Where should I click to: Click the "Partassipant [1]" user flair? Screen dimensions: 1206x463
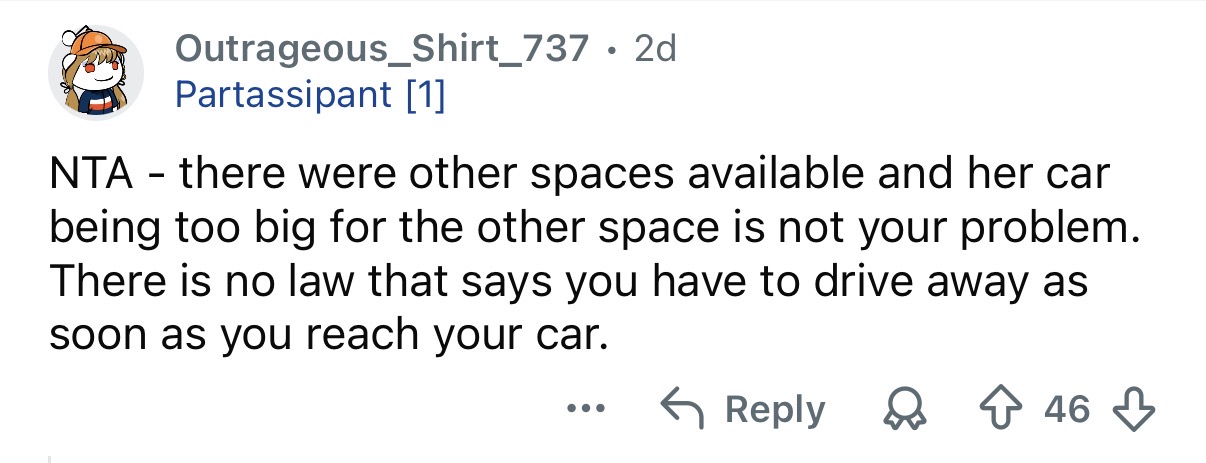(310, 95)
